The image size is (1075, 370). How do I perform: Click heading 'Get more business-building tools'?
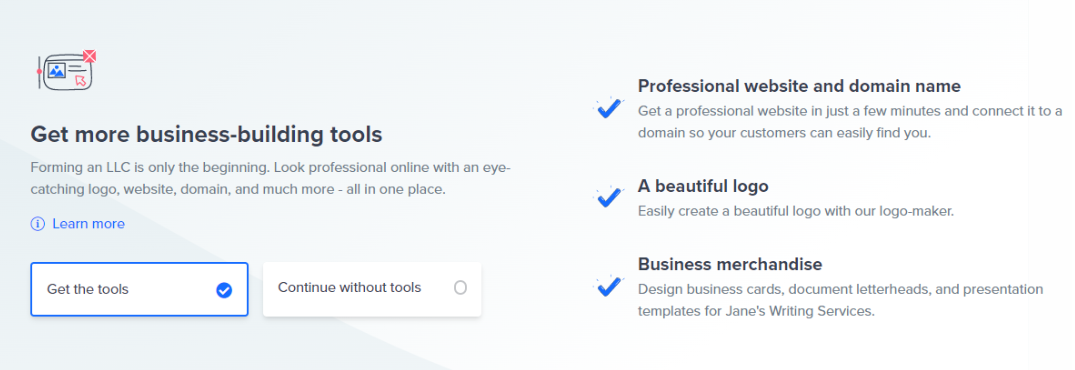[206, 134]
